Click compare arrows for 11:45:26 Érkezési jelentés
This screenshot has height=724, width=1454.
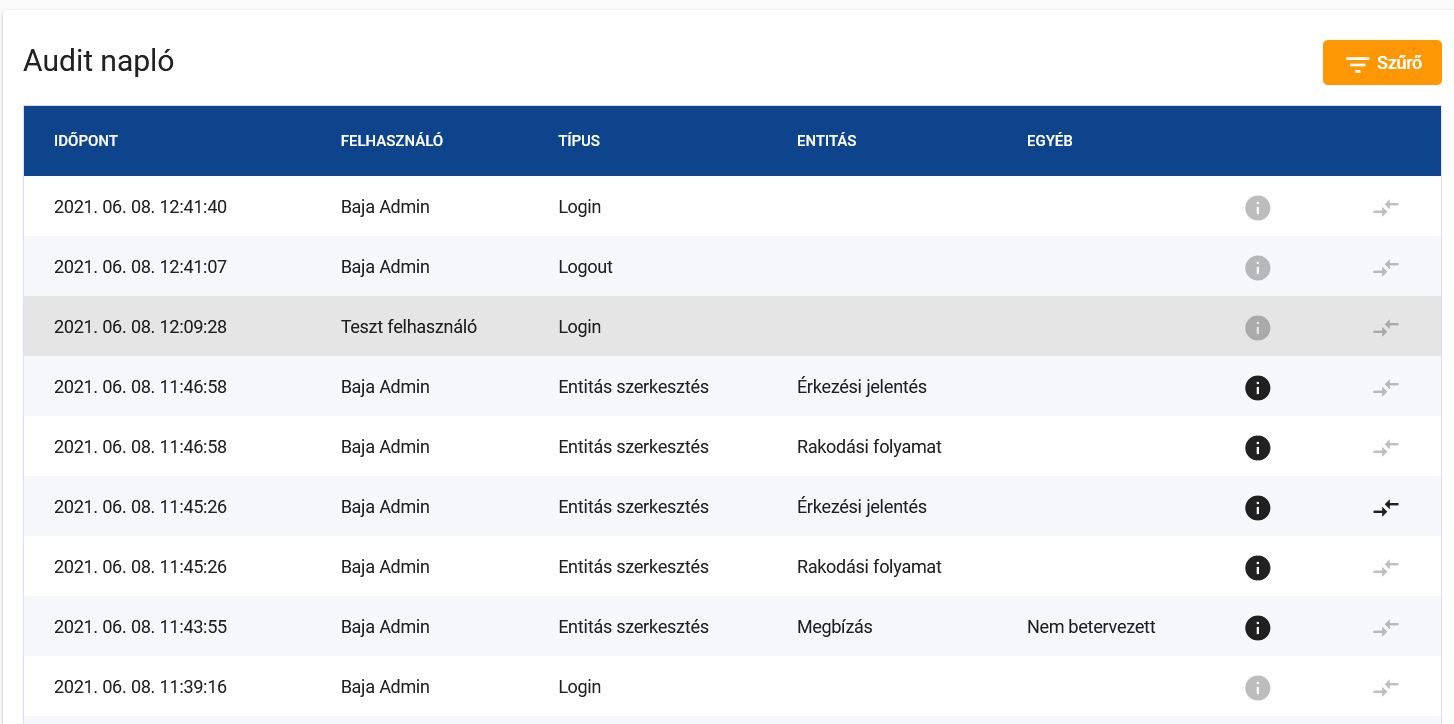click(1385, 508)
